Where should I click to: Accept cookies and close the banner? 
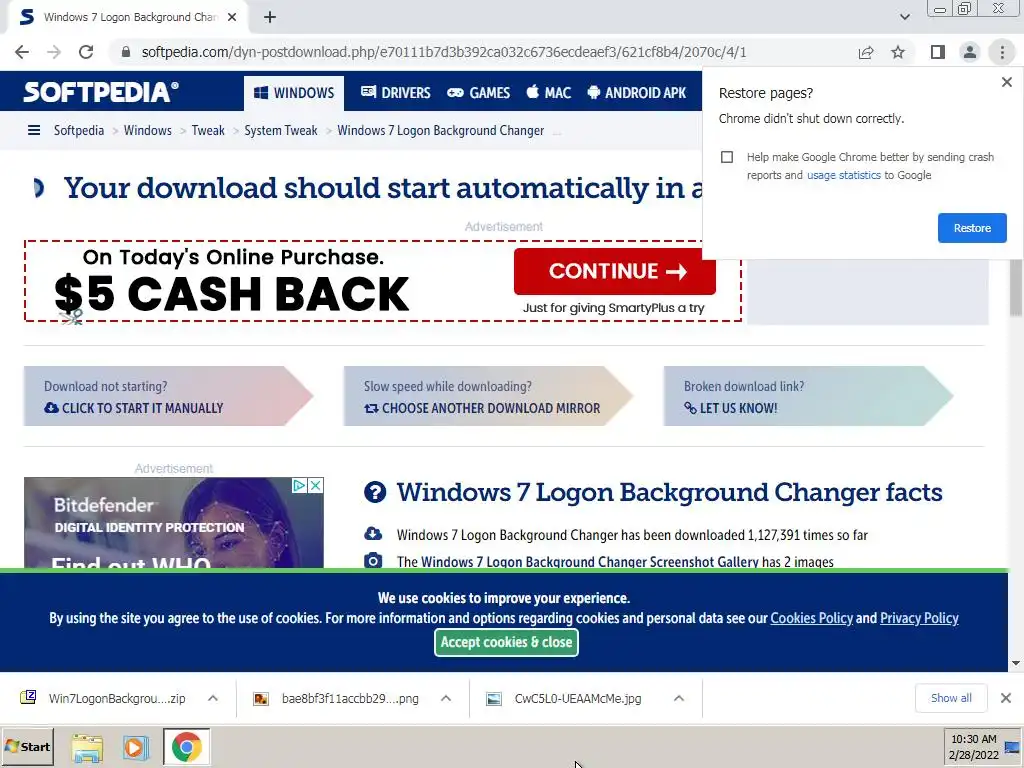(x=506, y=643)
